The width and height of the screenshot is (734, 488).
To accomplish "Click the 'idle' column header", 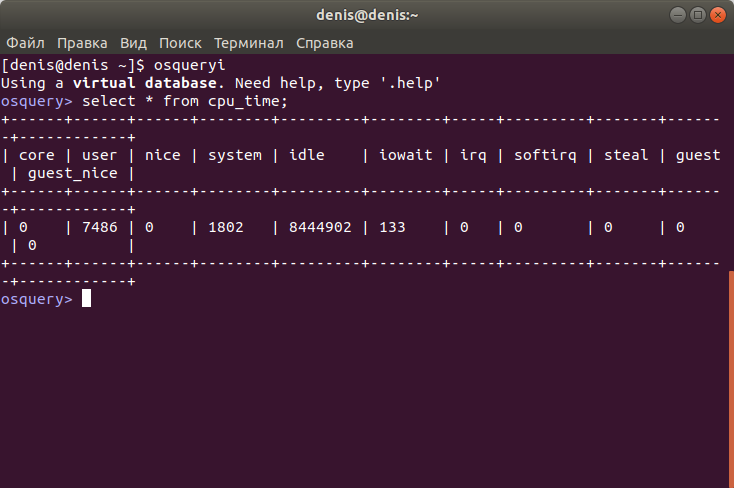I will tap(307, 155).
